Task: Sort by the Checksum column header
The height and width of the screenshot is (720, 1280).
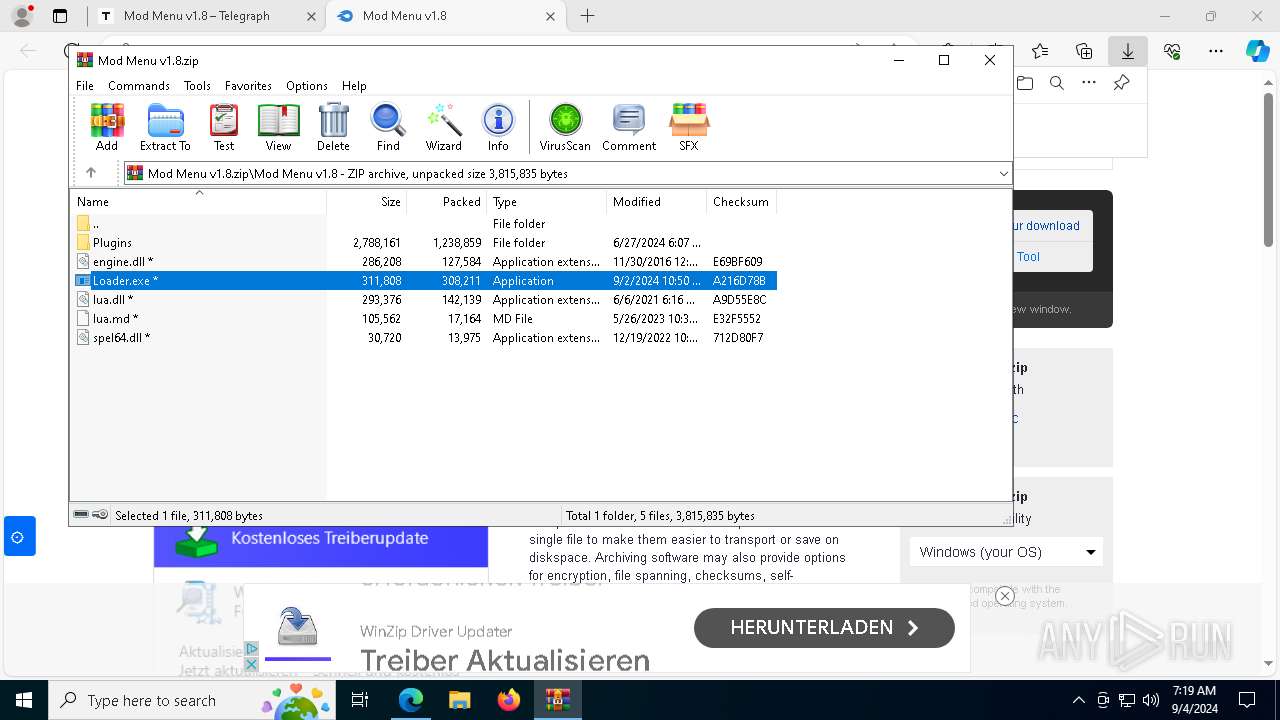Action: [x=741, y=202]
